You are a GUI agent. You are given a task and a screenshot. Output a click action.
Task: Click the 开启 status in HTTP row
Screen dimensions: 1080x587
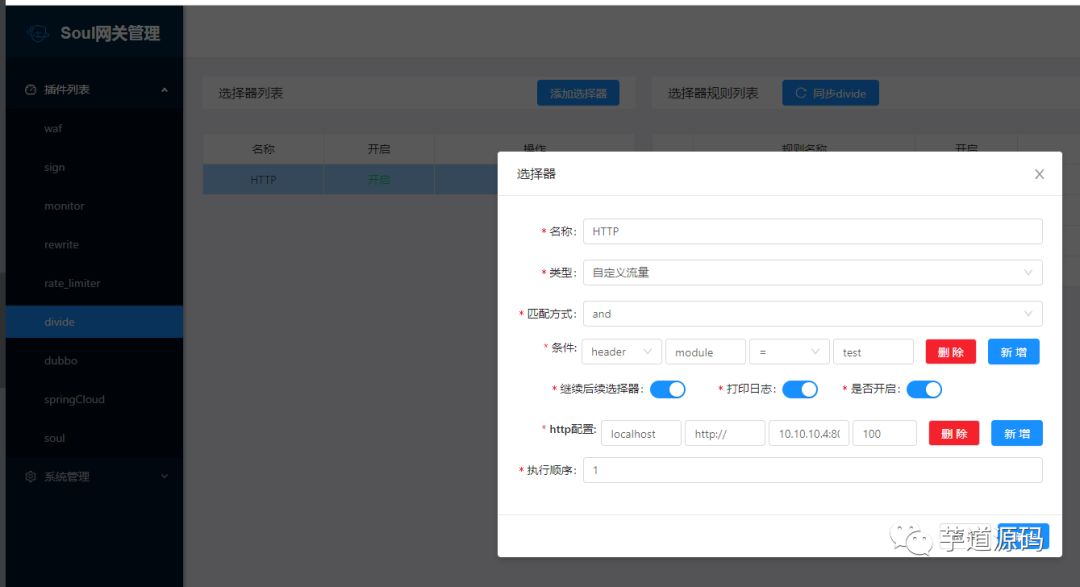(379, 179)
